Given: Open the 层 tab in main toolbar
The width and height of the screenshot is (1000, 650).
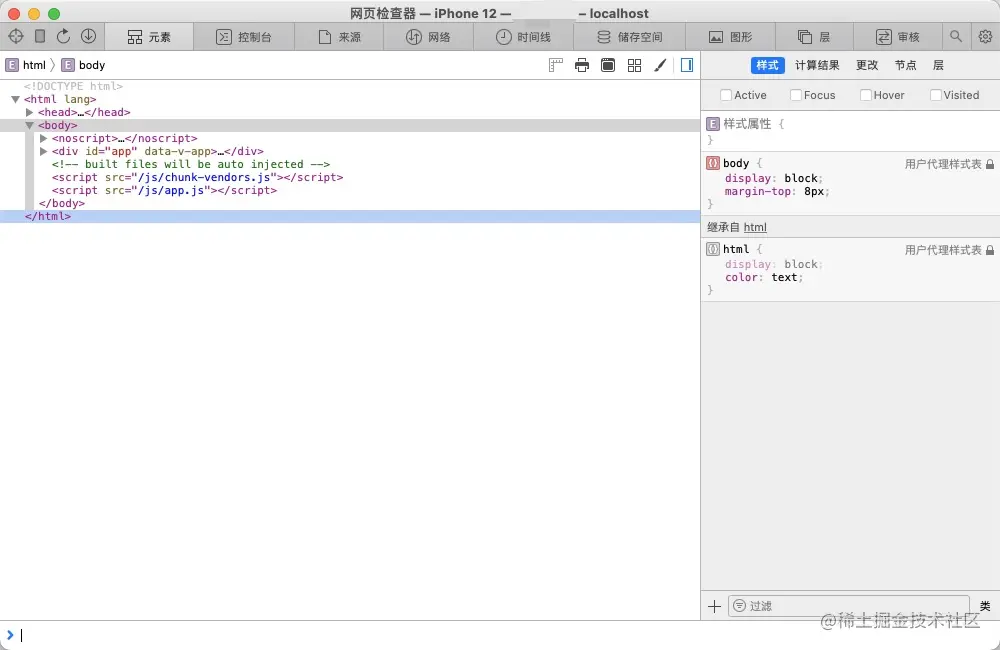Looking at the screenshot, I should click(x=814, y=37).
